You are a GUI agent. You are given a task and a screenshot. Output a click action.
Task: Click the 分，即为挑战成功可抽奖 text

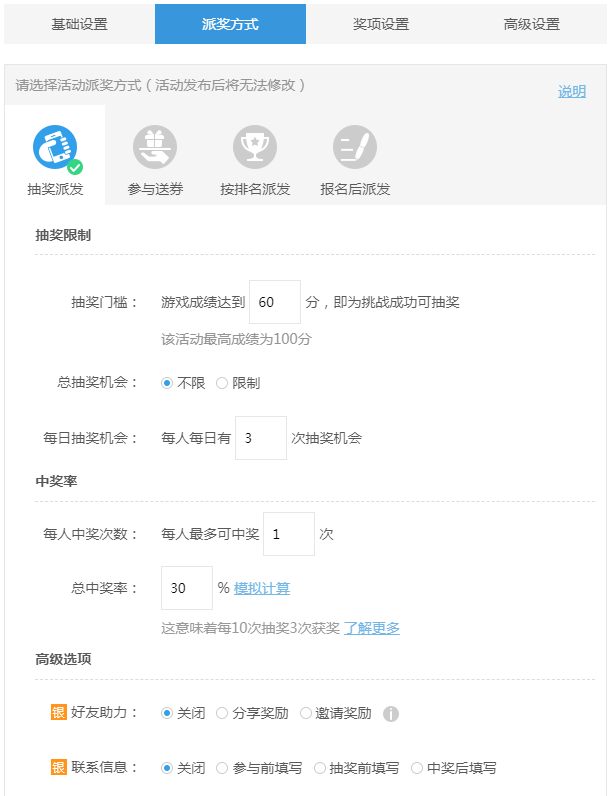(x=383, y=303)
